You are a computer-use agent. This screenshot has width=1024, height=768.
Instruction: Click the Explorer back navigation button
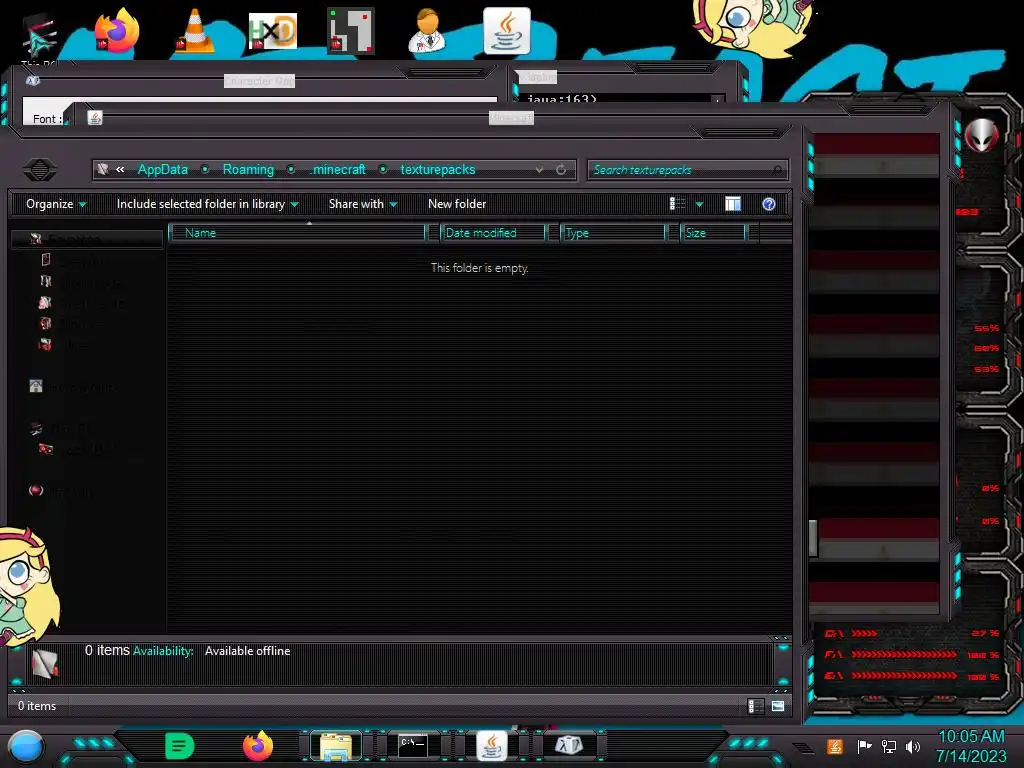40,170
